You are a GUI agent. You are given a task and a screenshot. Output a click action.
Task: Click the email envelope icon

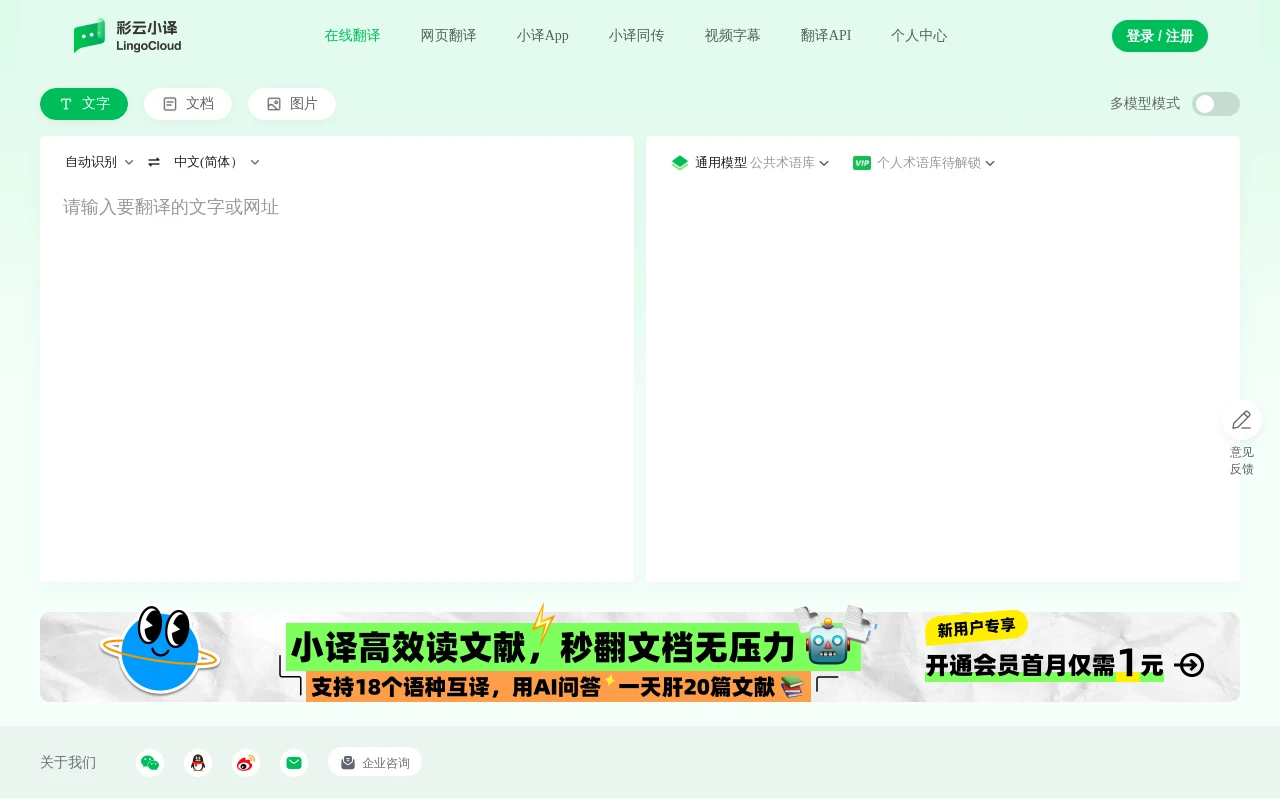(294, 762)
